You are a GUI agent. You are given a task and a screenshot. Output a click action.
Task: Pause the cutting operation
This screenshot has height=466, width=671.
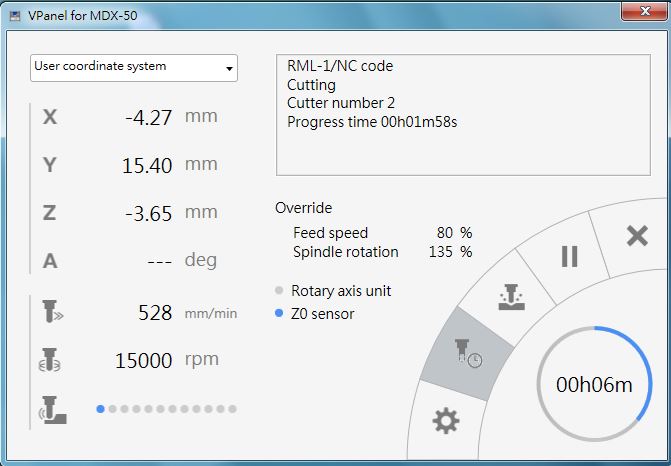point(569,257)
